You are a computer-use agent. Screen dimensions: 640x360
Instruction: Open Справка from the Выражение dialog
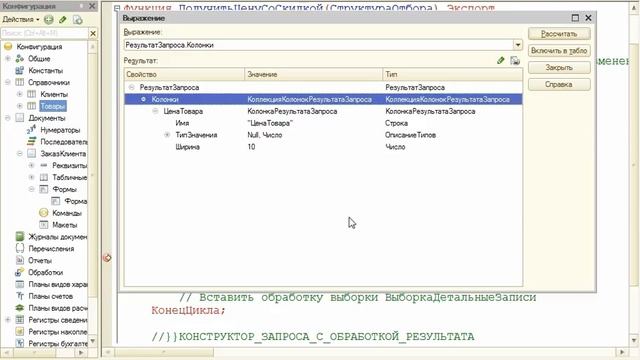point(559,84)
